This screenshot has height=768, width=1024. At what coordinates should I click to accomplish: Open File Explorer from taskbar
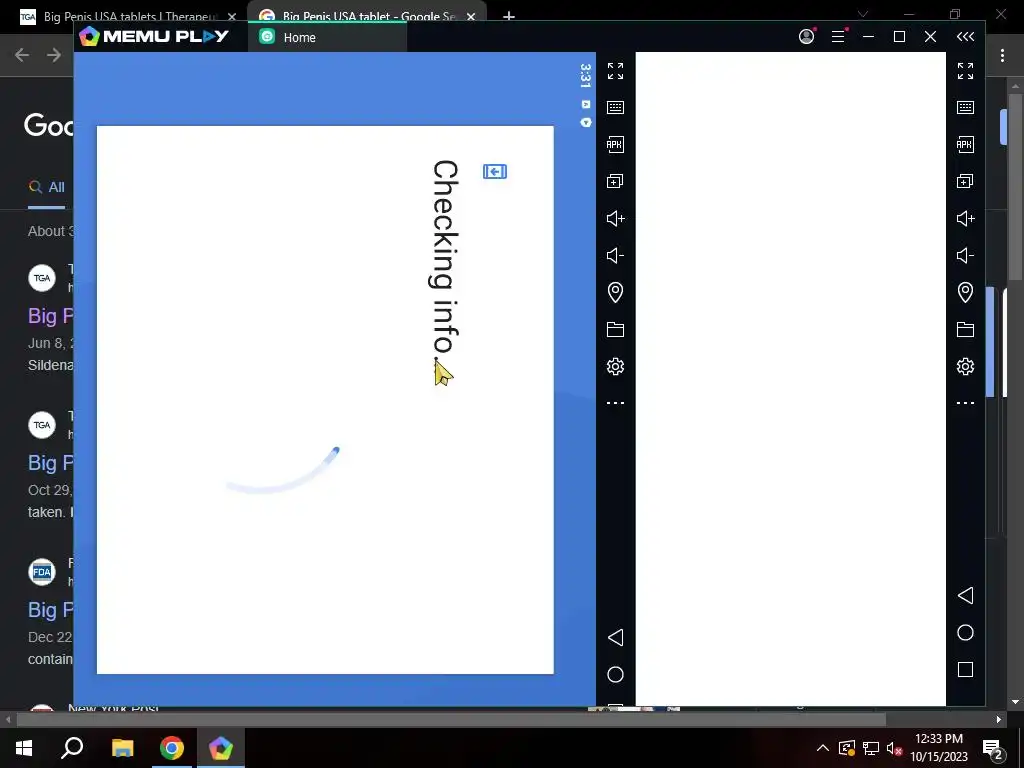click(x=122, y=748)
